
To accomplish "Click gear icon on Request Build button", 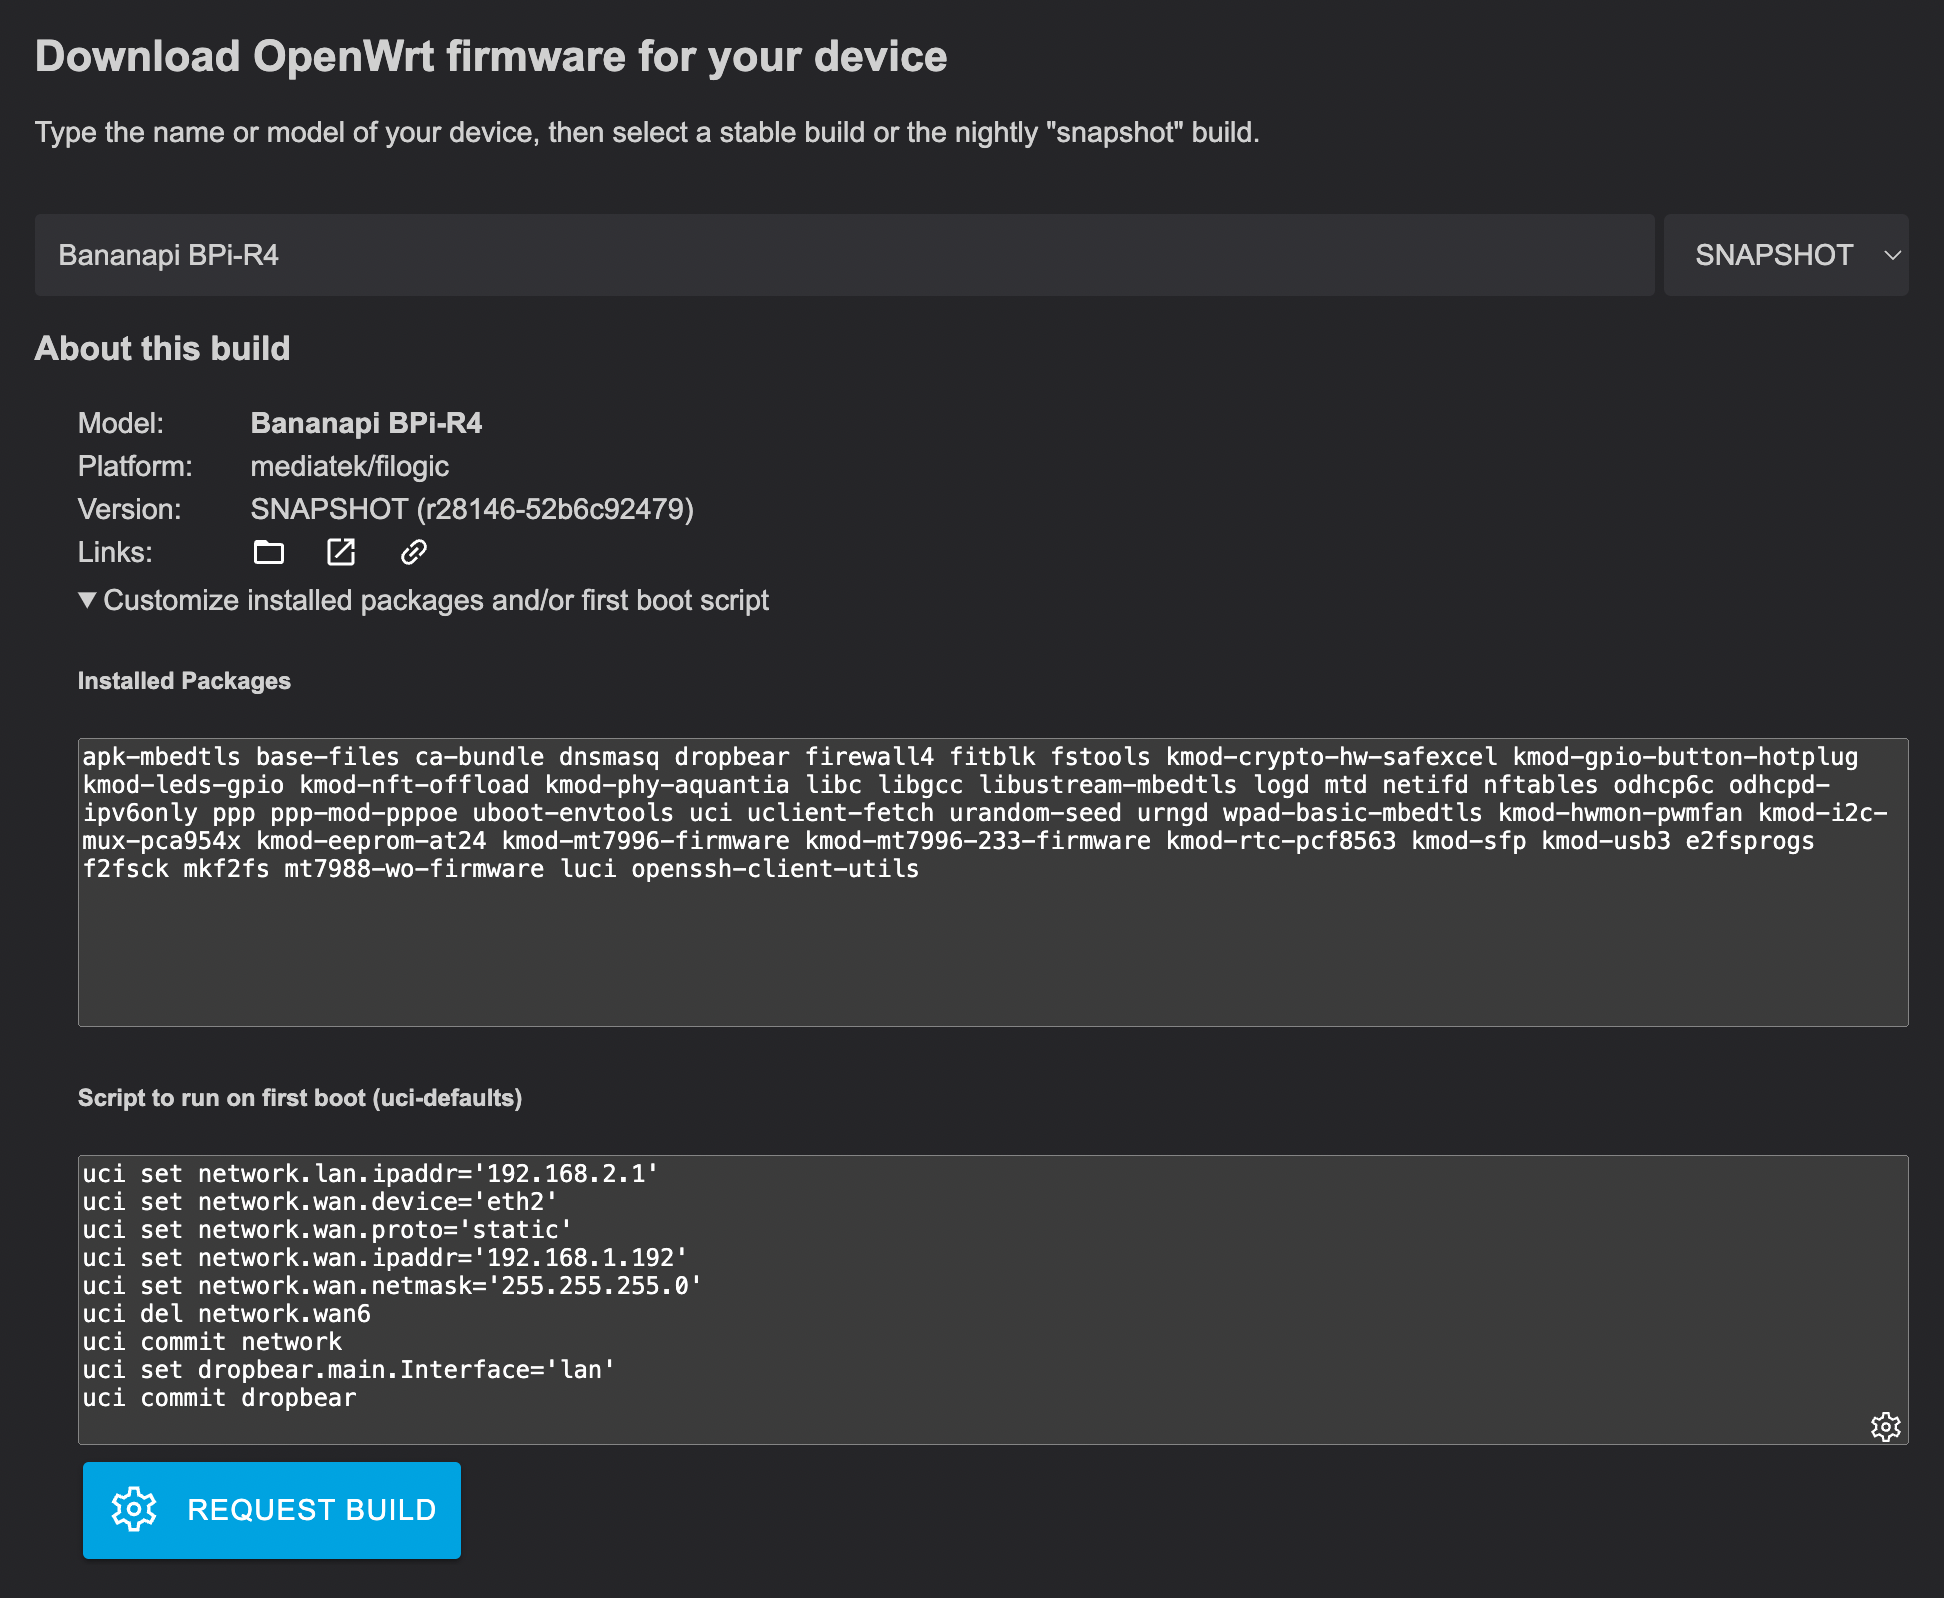I will click(x=134, y=1509).
